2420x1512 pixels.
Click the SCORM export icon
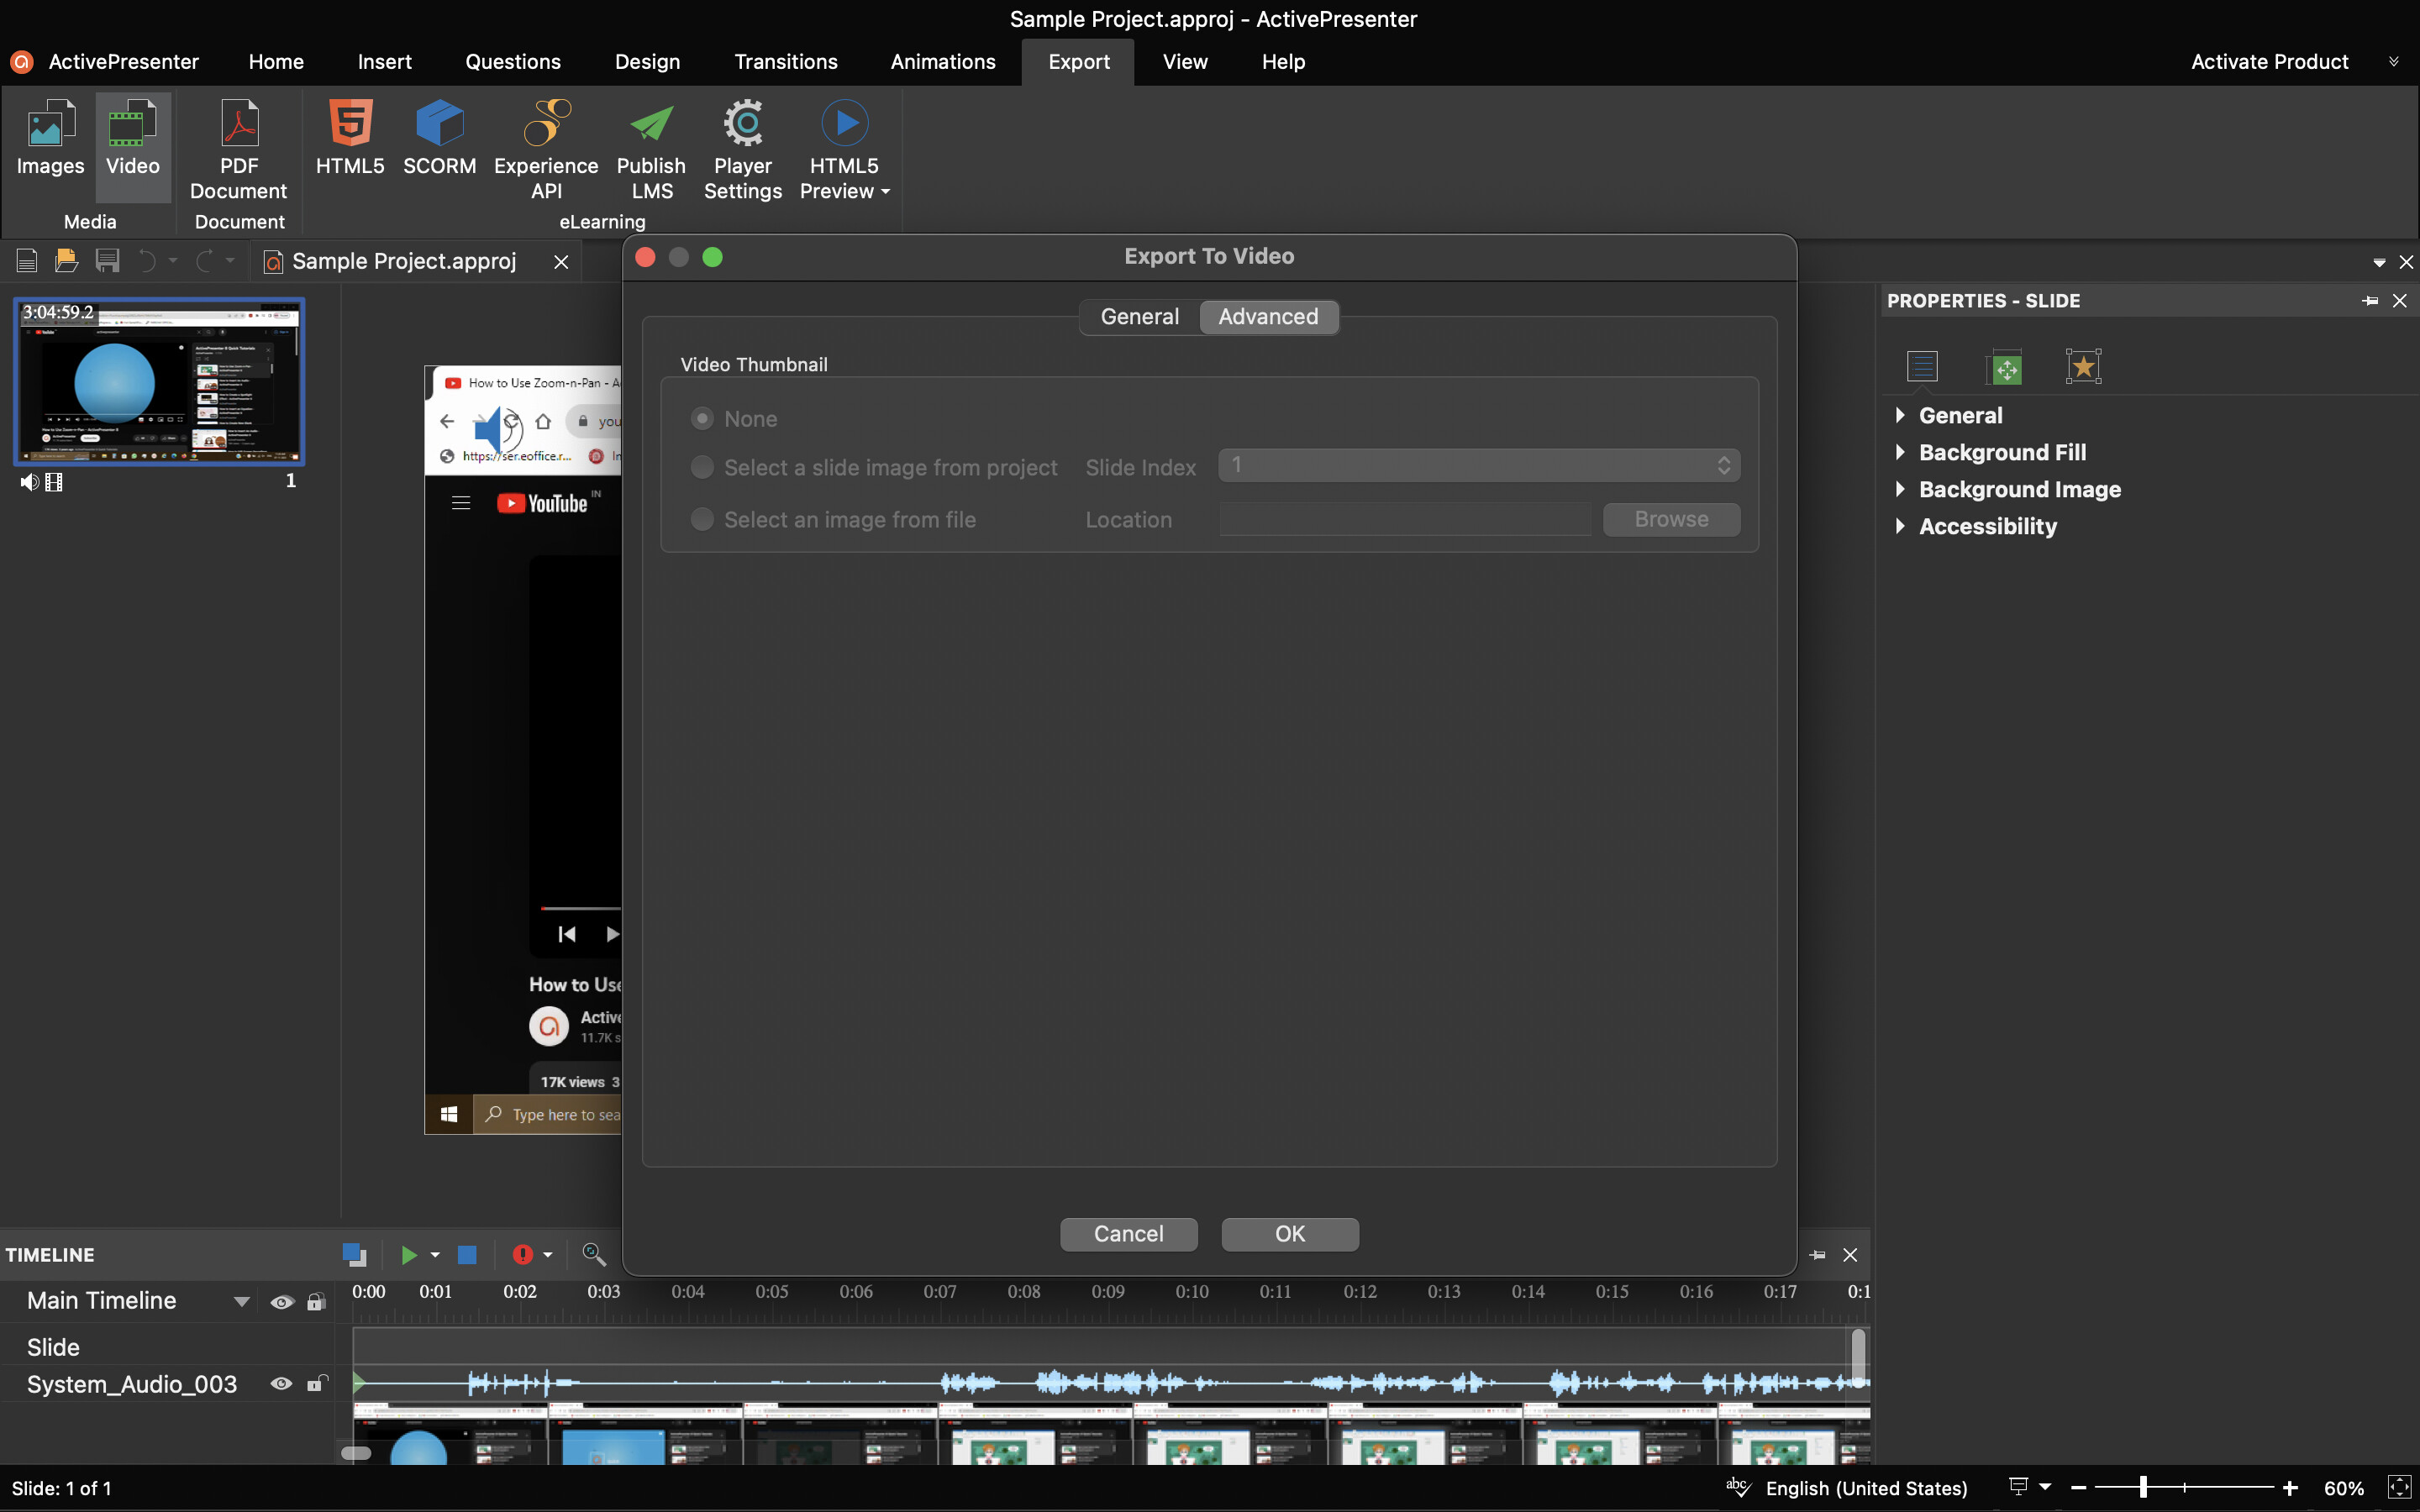(x=439, y=124)
